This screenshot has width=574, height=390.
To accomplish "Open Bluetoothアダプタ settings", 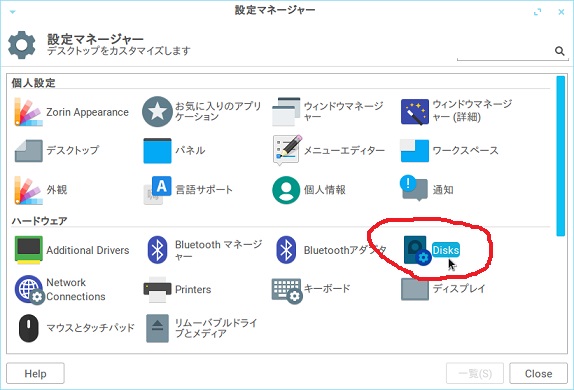I will (331, 250).
